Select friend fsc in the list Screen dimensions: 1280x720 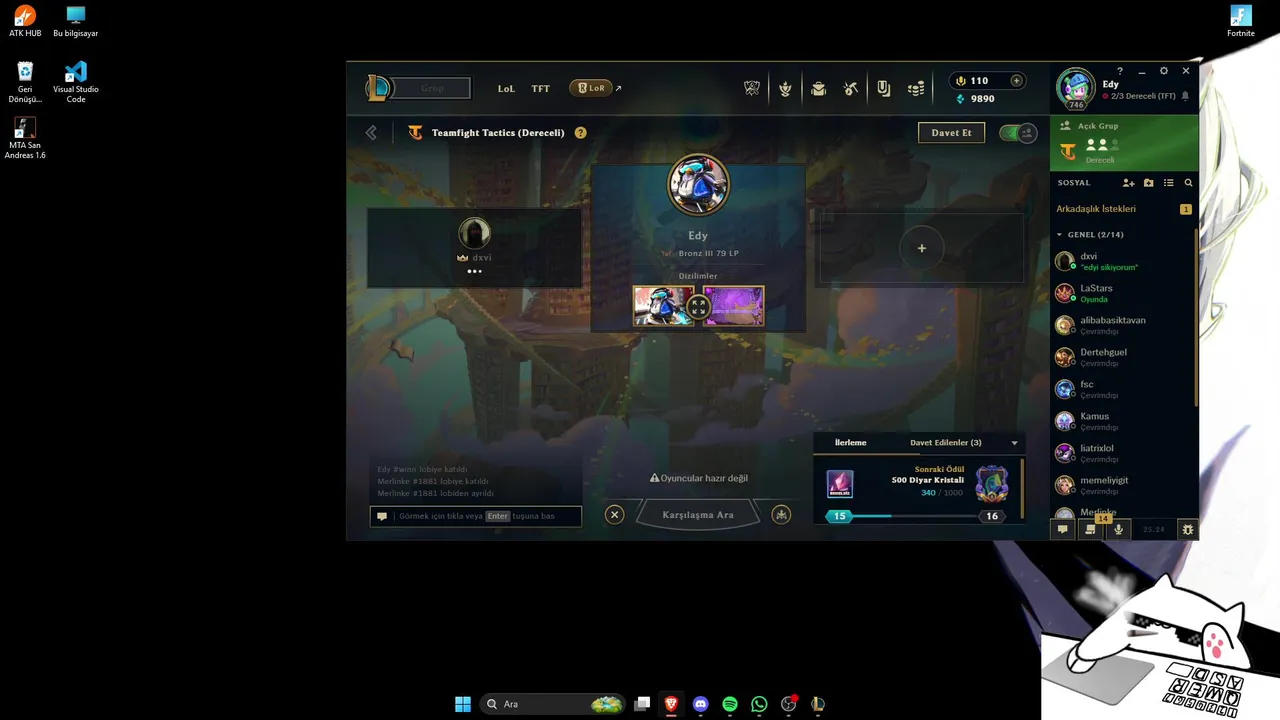[1123, 389]
